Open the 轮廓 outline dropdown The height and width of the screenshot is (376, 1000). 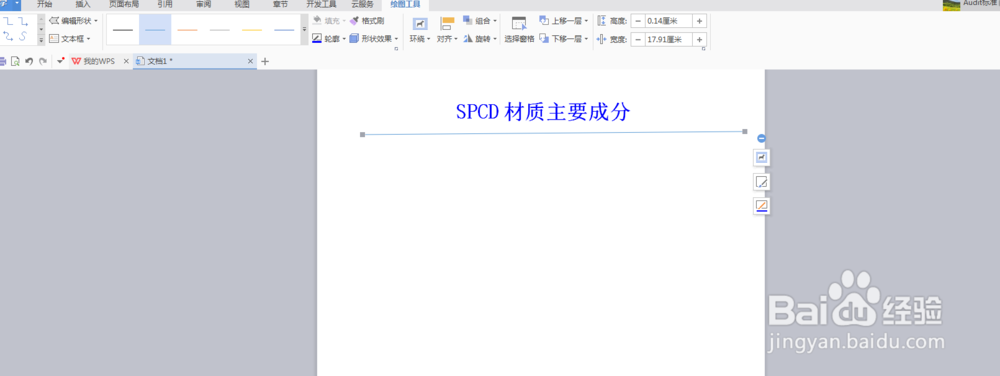(x=329, y=39)
